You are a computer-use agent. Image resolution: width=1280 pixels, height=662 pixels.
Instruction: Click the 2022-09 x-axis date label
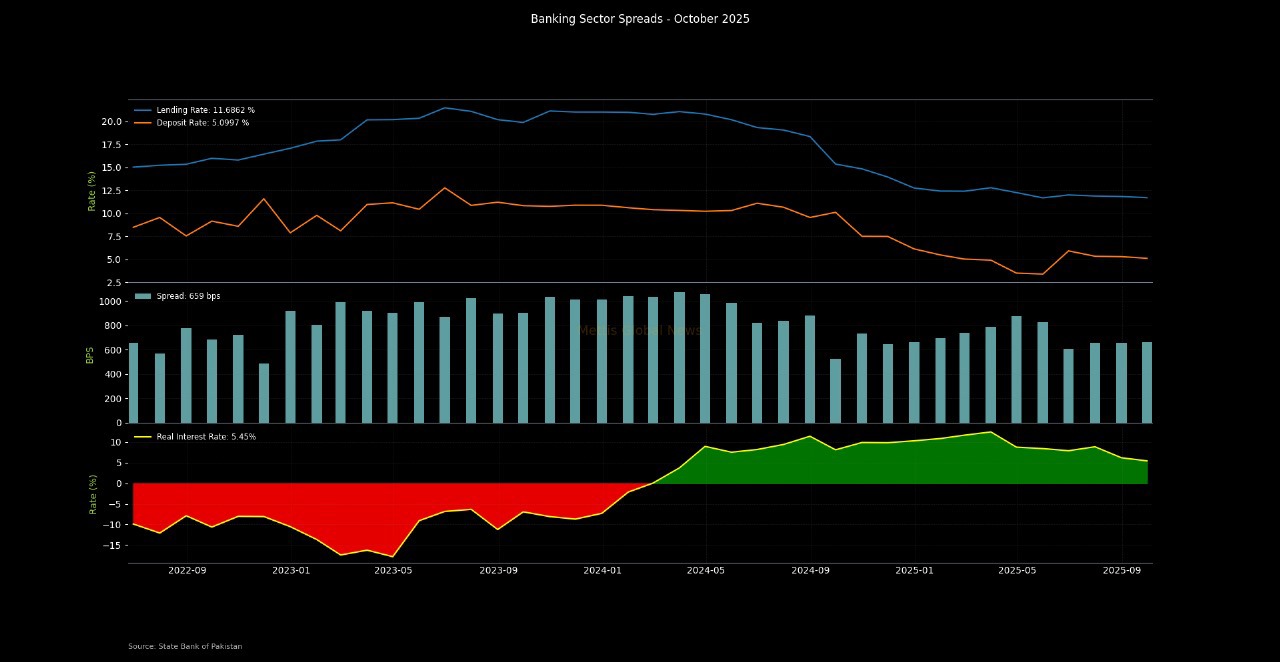coord(187,571)
